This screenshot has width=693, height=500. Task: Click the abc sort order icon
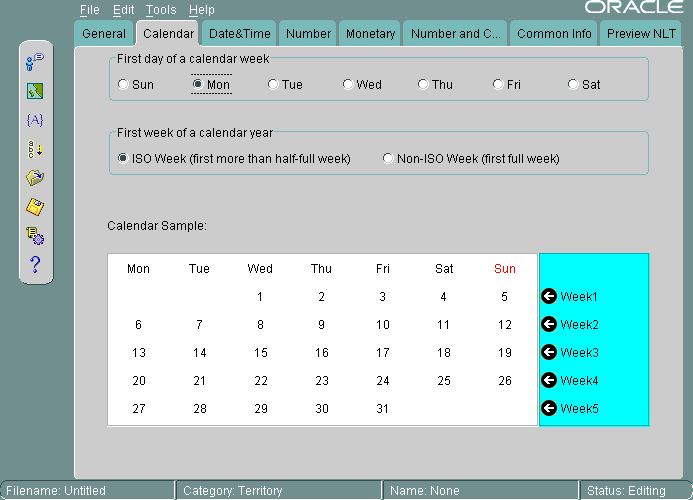35,149
